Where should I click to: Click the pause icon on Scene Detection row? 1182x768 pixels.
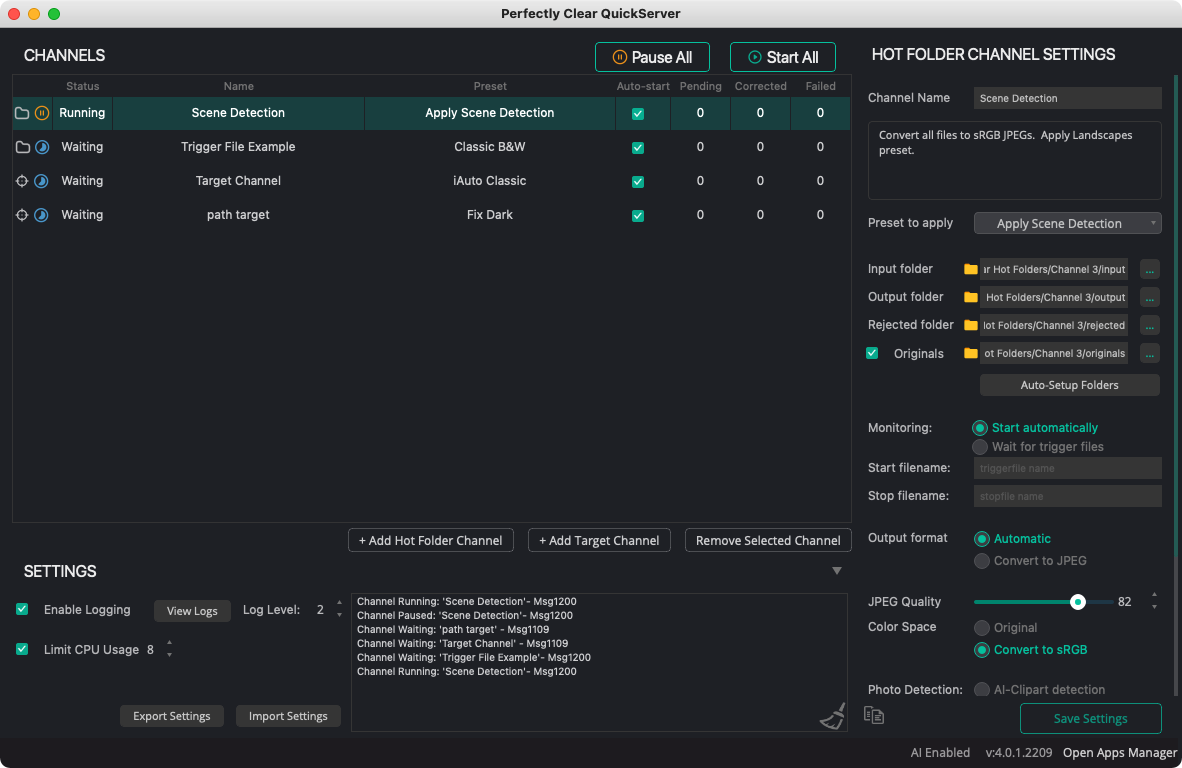pyautogui.click(x=42, y=113)
